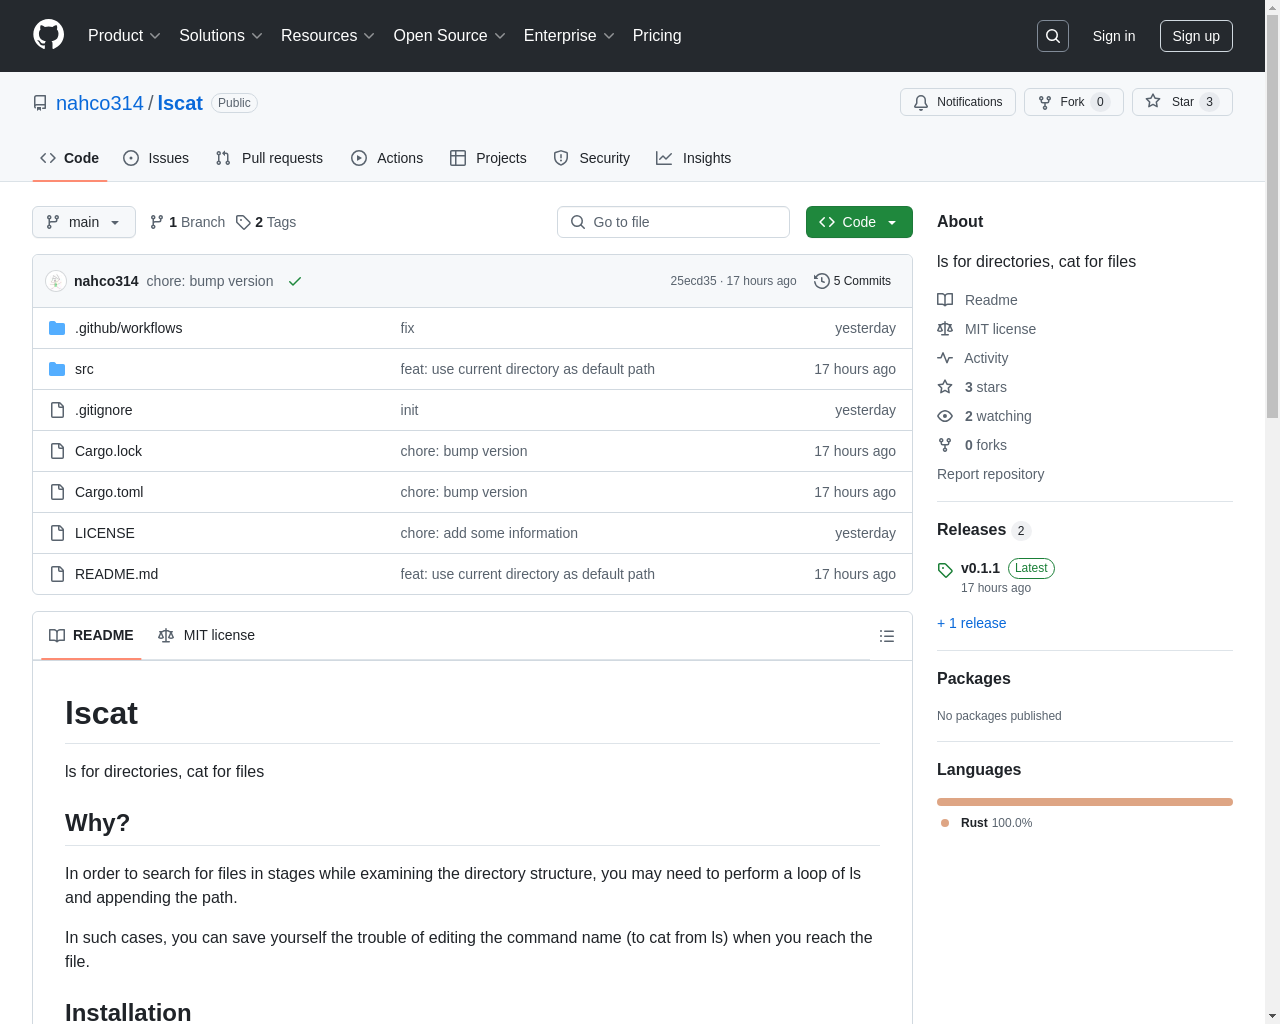The image size is (1280, 1024).
Task: Open the Pricing link
Action: (x=657, y=36)
